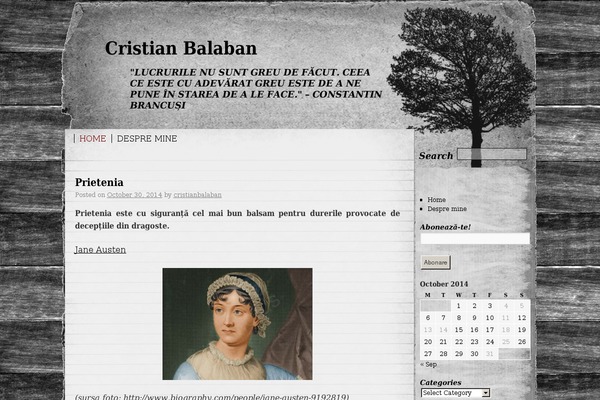Screen dimensions: 600x400
Task: Select calendar date 17
Action: coord(490,330)
